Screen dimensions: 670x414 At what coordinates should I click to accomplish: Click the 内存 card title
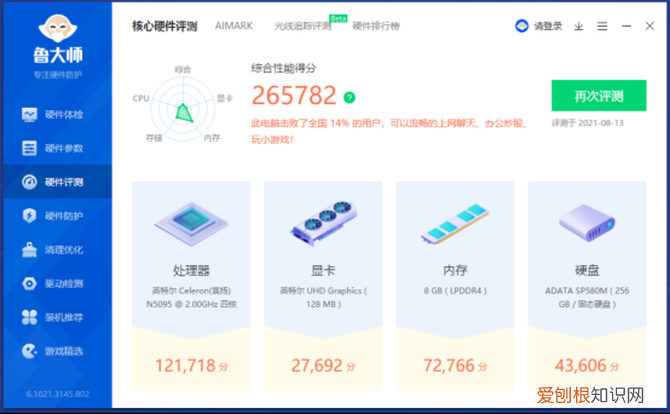pyautogui.click(x=455, y=270)
